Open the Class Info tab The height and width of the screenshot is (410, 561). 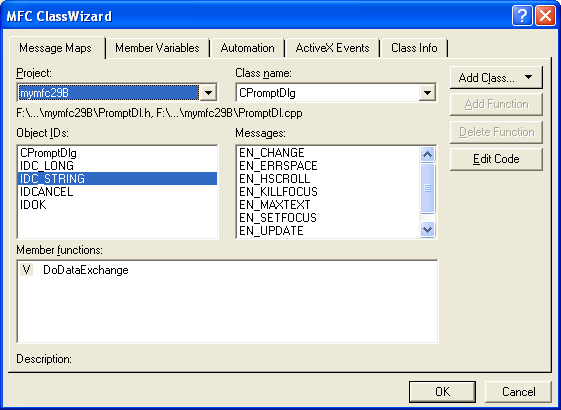click(414, 48)
